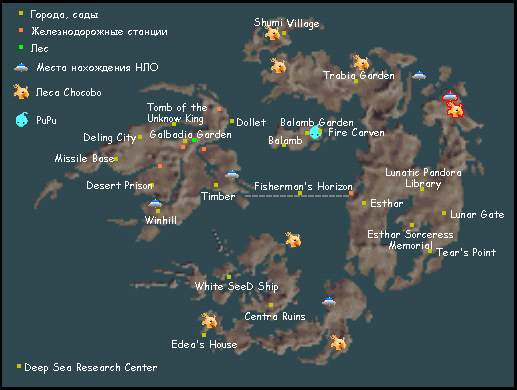Viewport: 517px width, 390px height.
Task: Click the Dollet town label
Action: pos(251,122)
